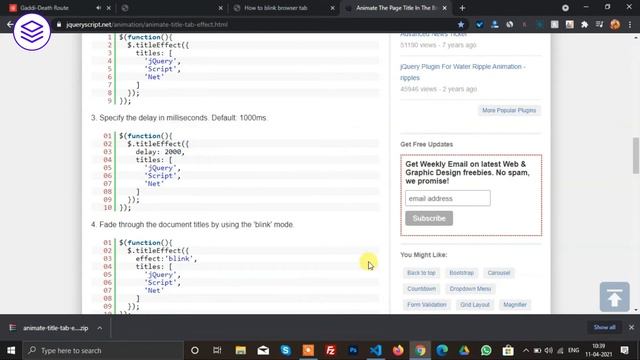Open Firefox from the taskbar
This screenshot has height=360, width=640.
(x=398, y=350)
